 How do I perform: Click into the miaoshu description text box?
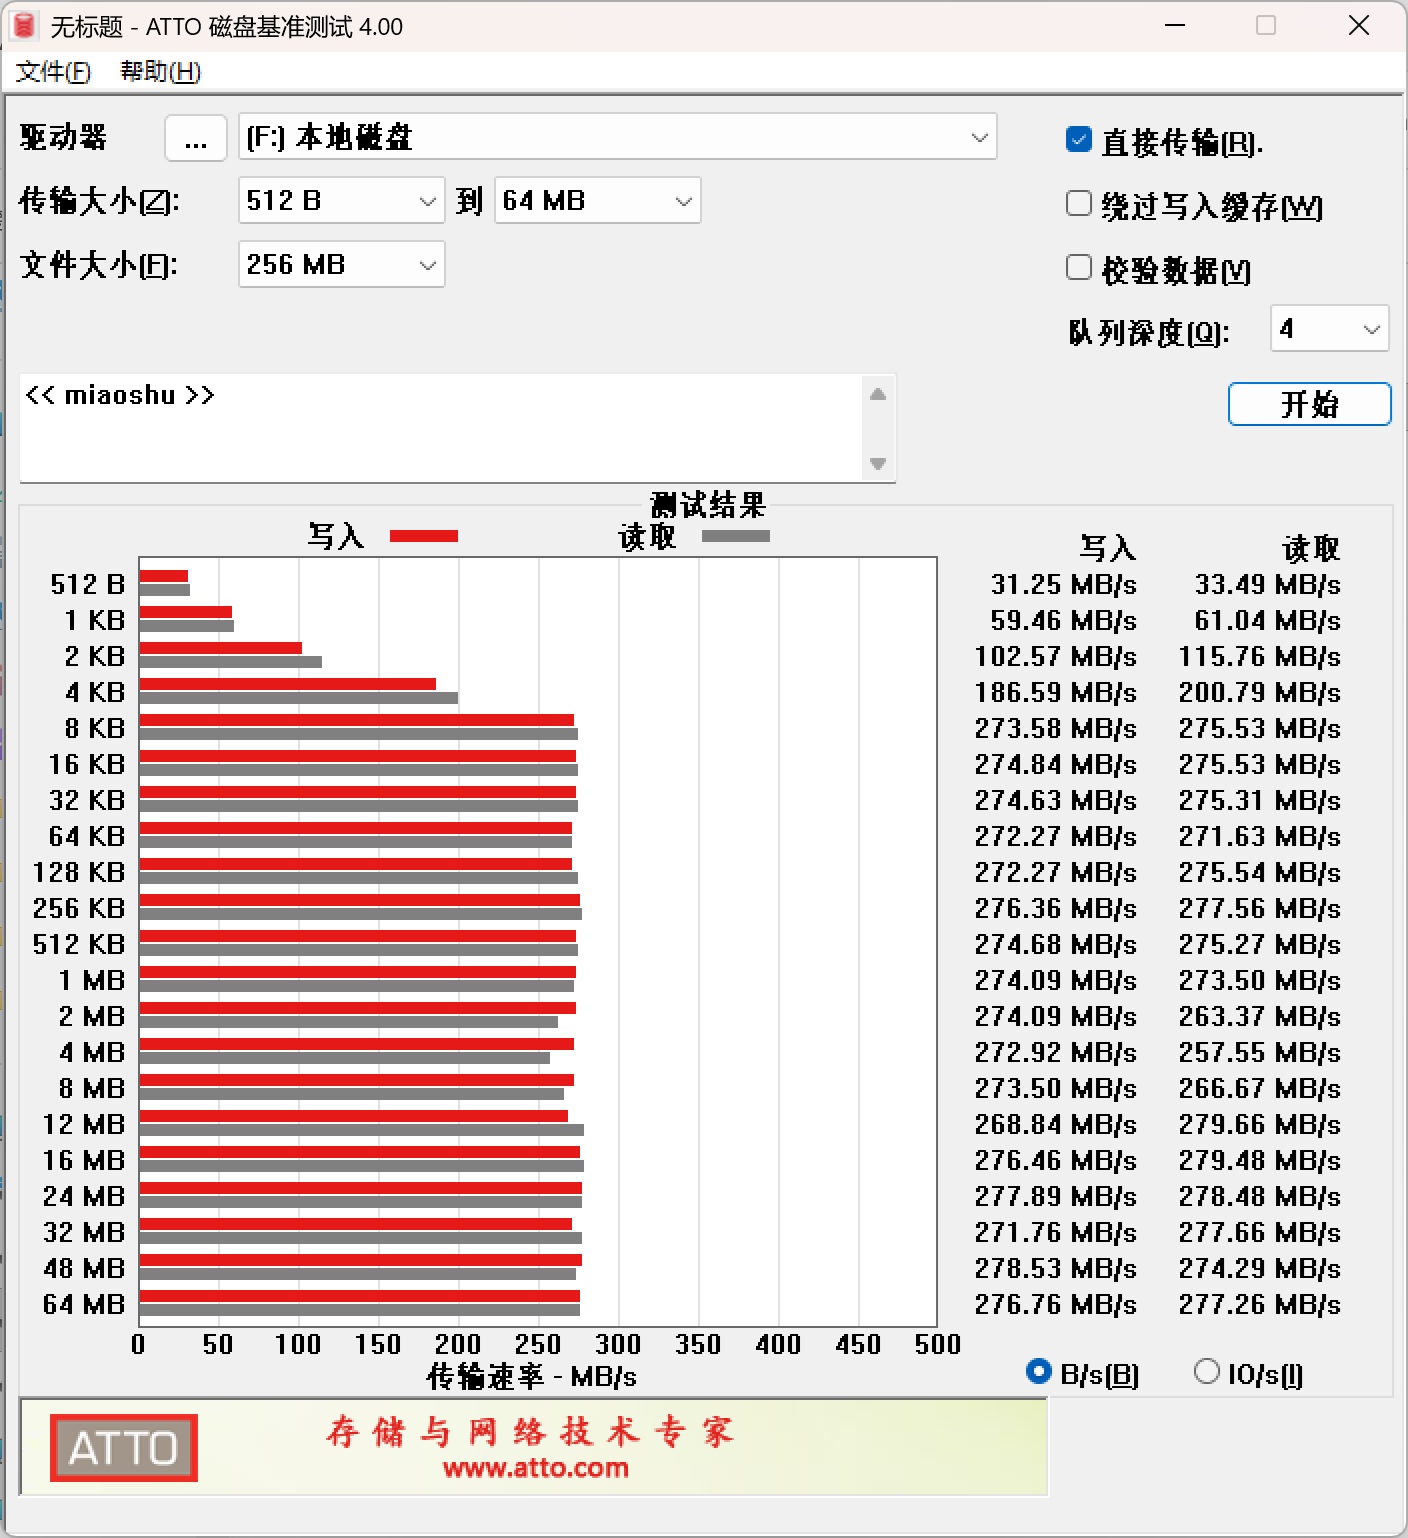point(440,428)
